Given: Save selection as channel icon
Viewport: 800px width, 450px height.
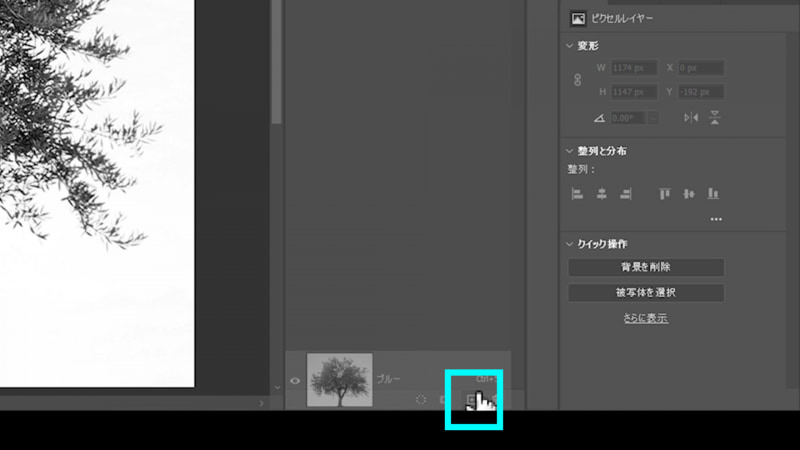Looking at the screenshot, I should (443, 401).
